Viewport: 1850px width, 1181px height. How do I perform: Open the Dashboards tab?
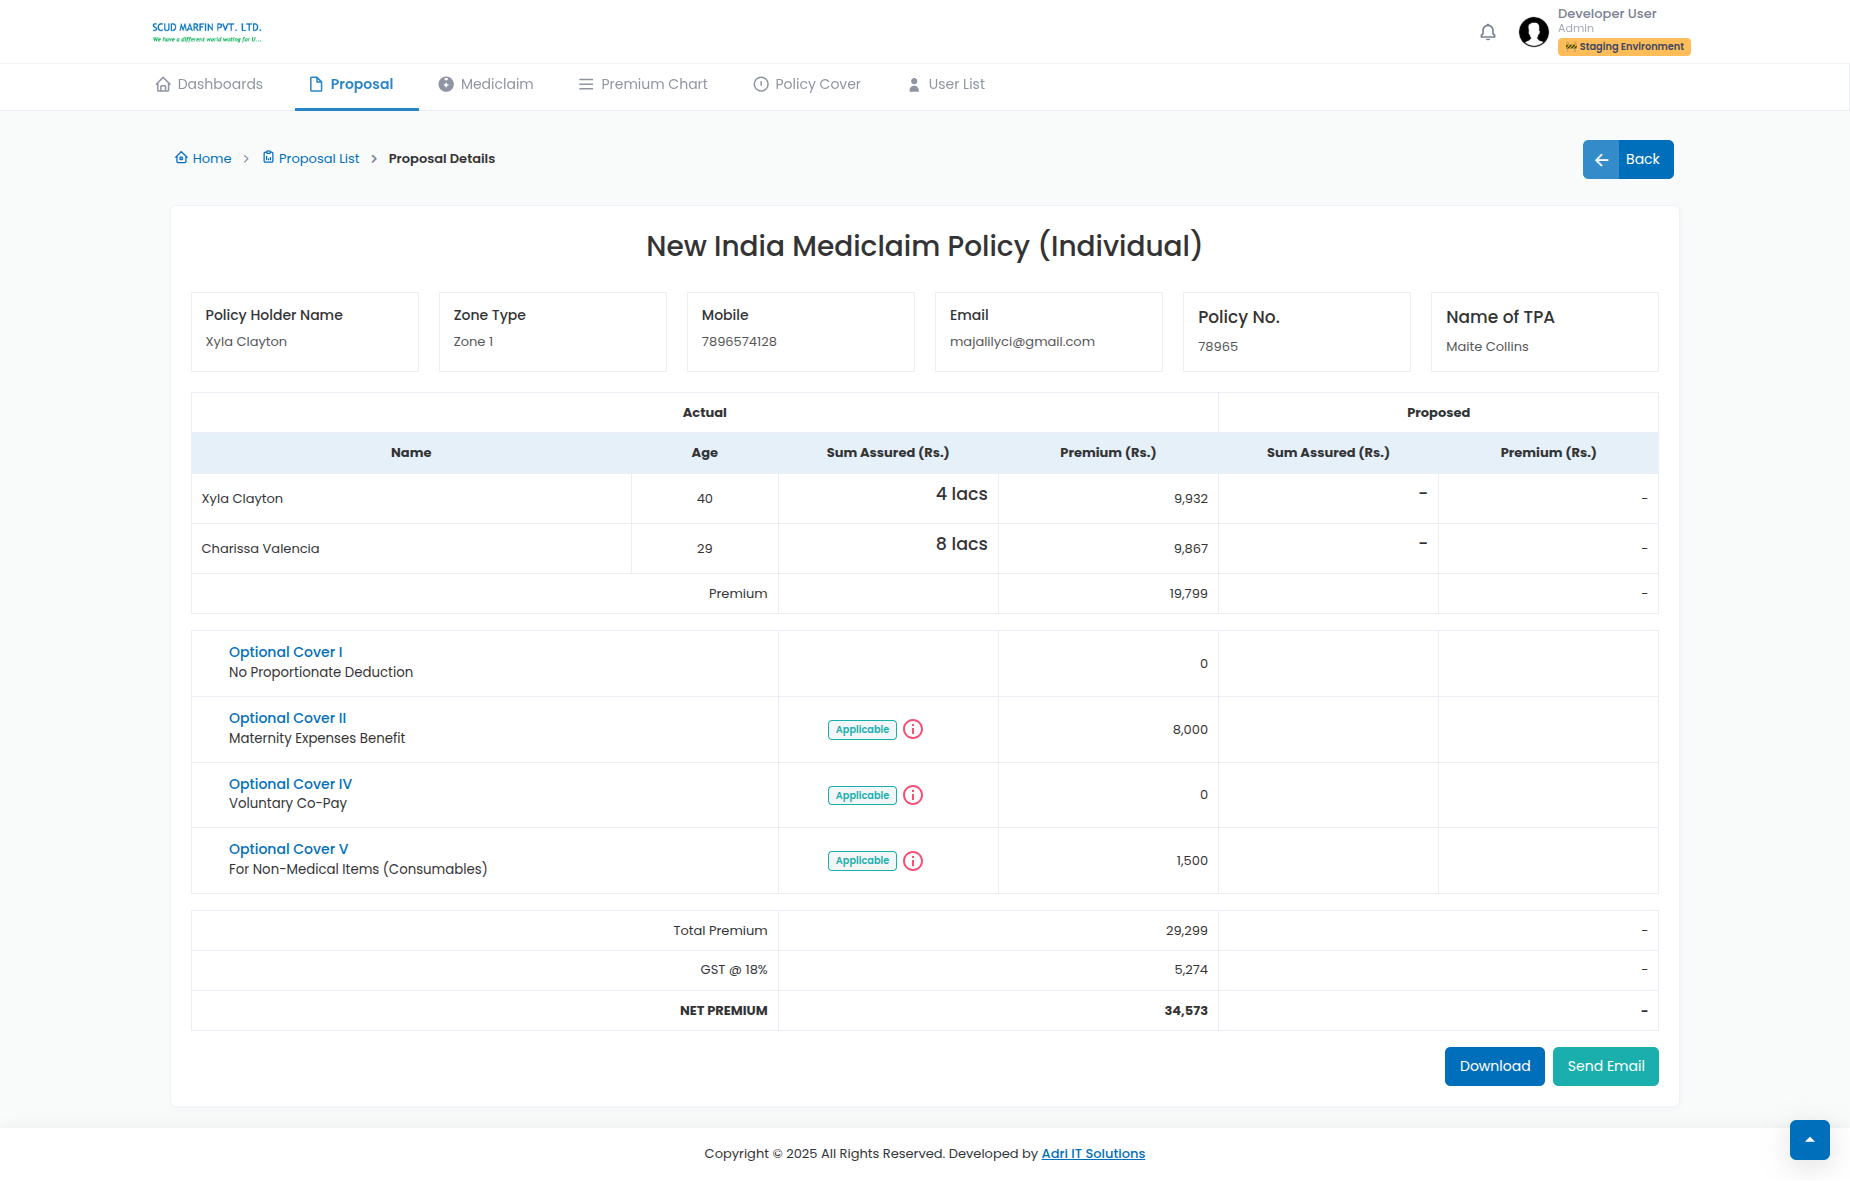(x=209, y=84)
